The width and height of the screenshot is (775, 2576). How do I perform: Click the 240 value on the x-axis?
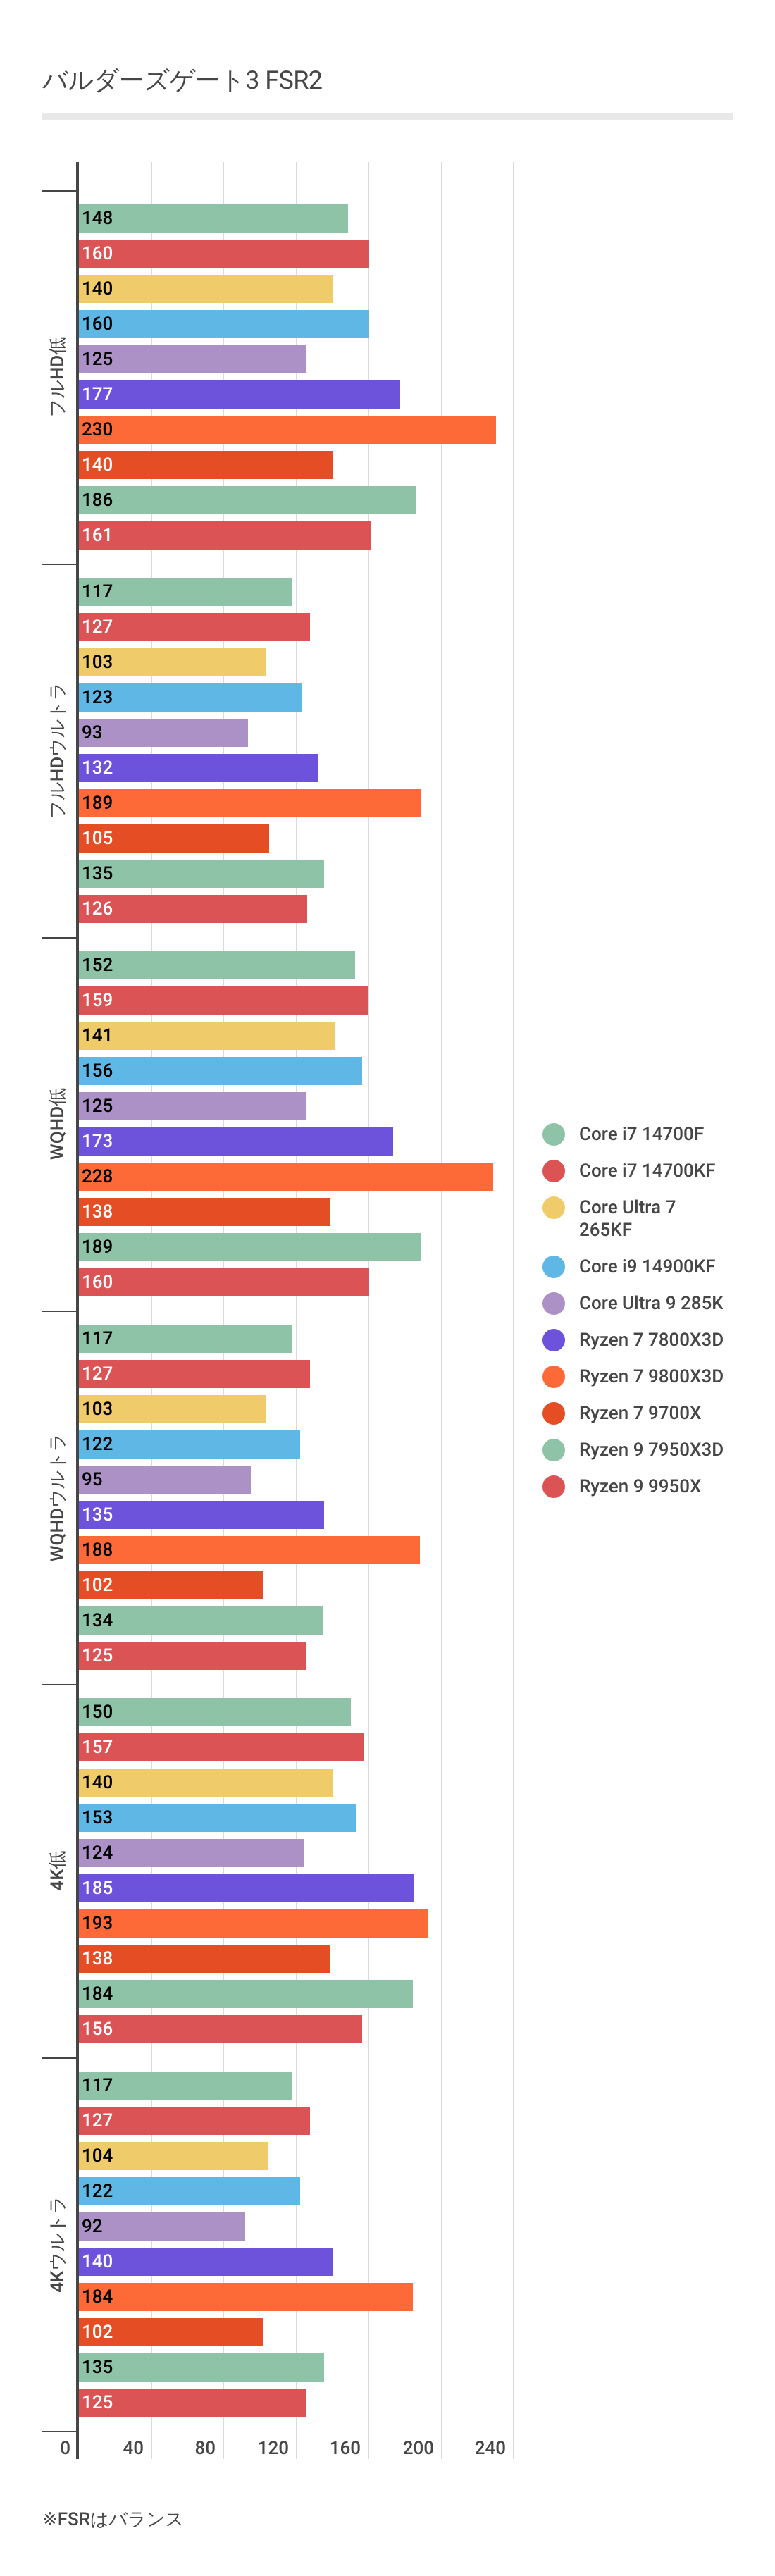489,2448
